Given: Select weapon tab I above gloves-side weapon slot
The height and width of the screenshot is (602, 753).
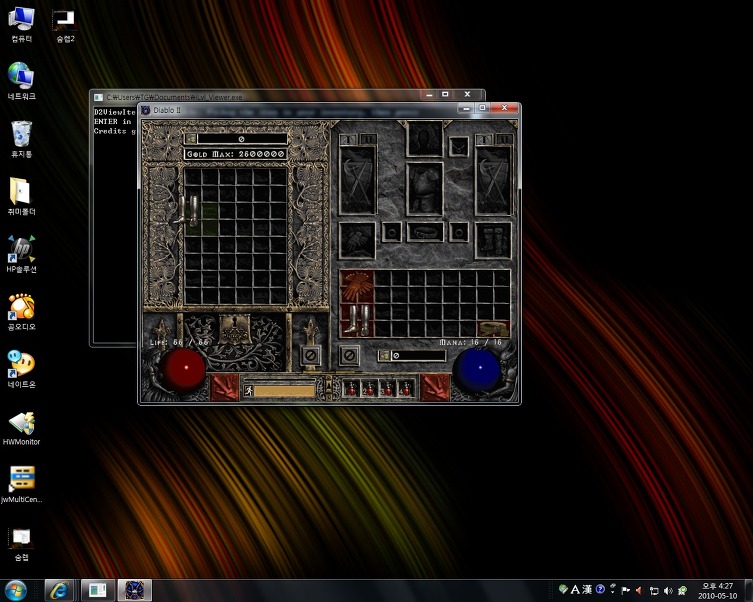Looking at the screenshot, I should tap(348, 140).
